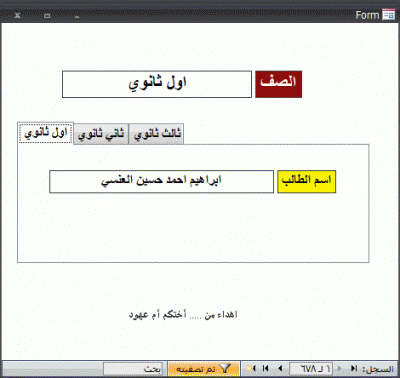The height and width of the screenshot is (378, 400).
Task: Click the yellow اسم الطالب label
Action: pos(306,182)
